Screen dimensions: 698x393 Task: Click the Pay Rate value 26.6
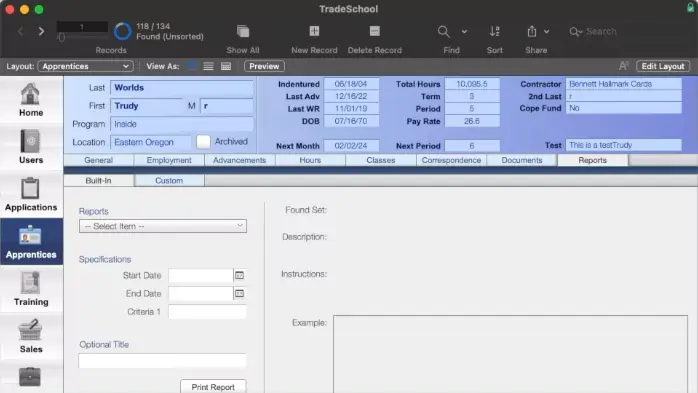pyautogui.click(x=472, y=121)
